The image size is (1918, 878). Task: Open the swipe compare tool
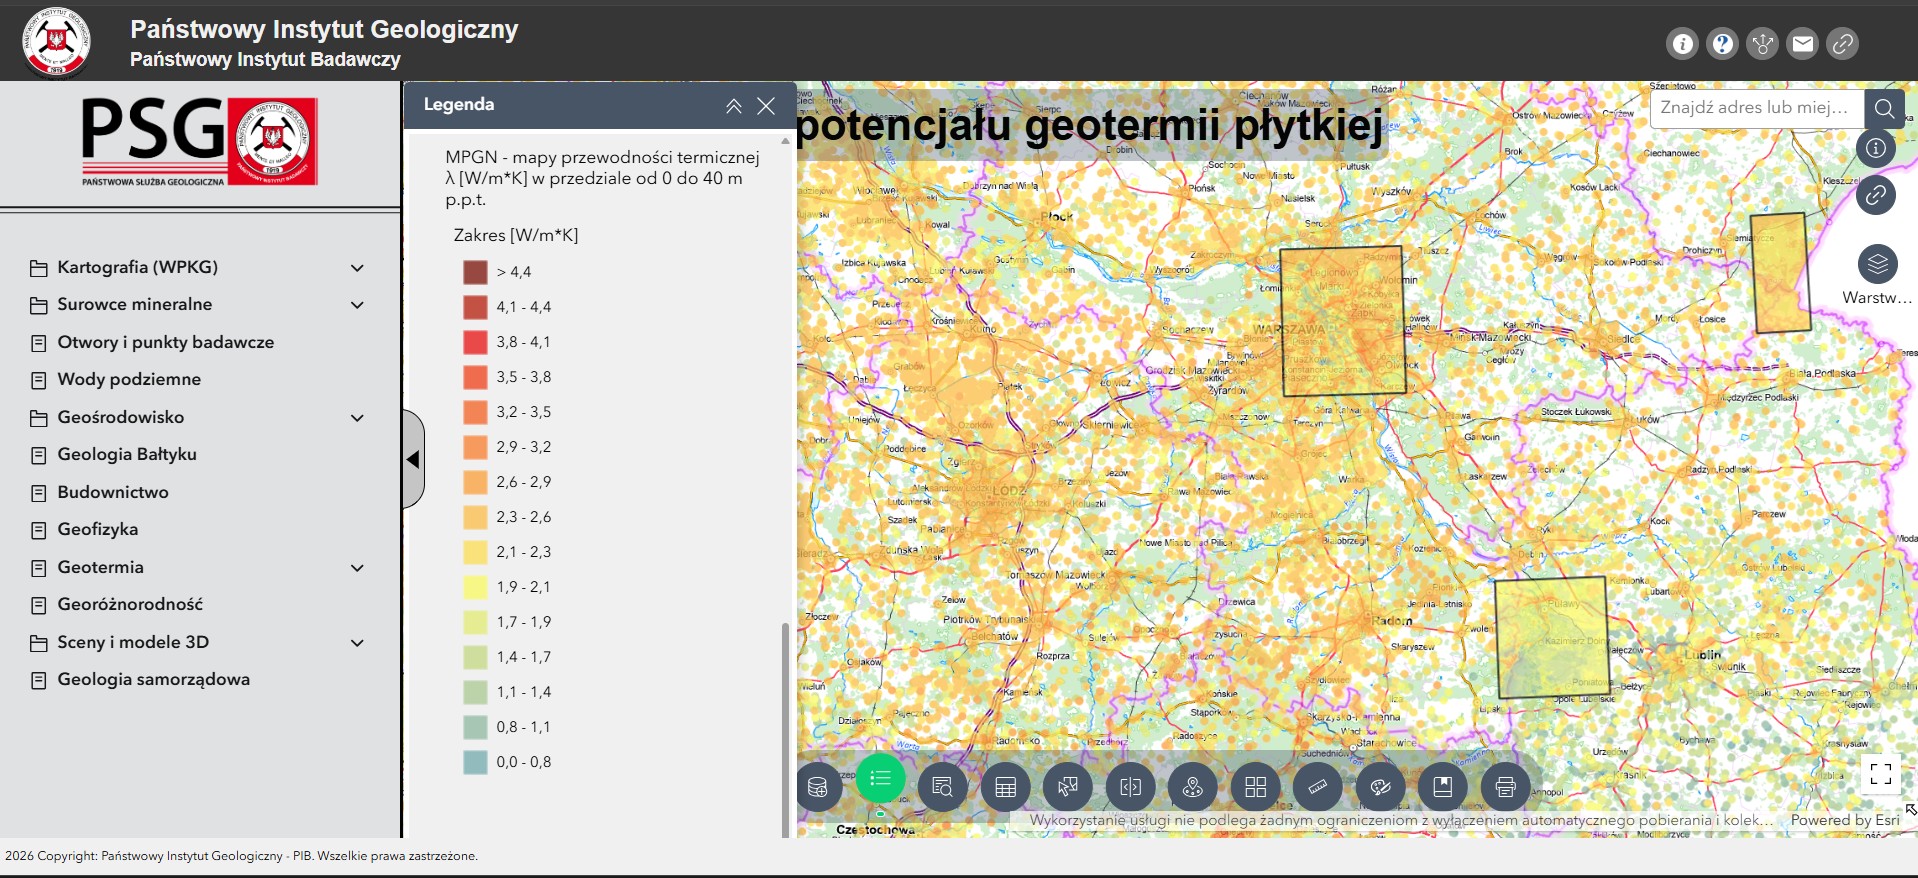tap(1131, 787)
